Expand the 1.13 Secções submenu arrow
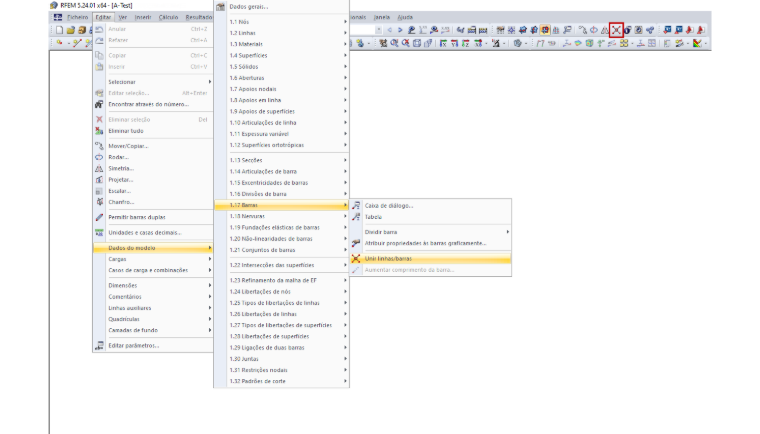 [x=346, y=160]
